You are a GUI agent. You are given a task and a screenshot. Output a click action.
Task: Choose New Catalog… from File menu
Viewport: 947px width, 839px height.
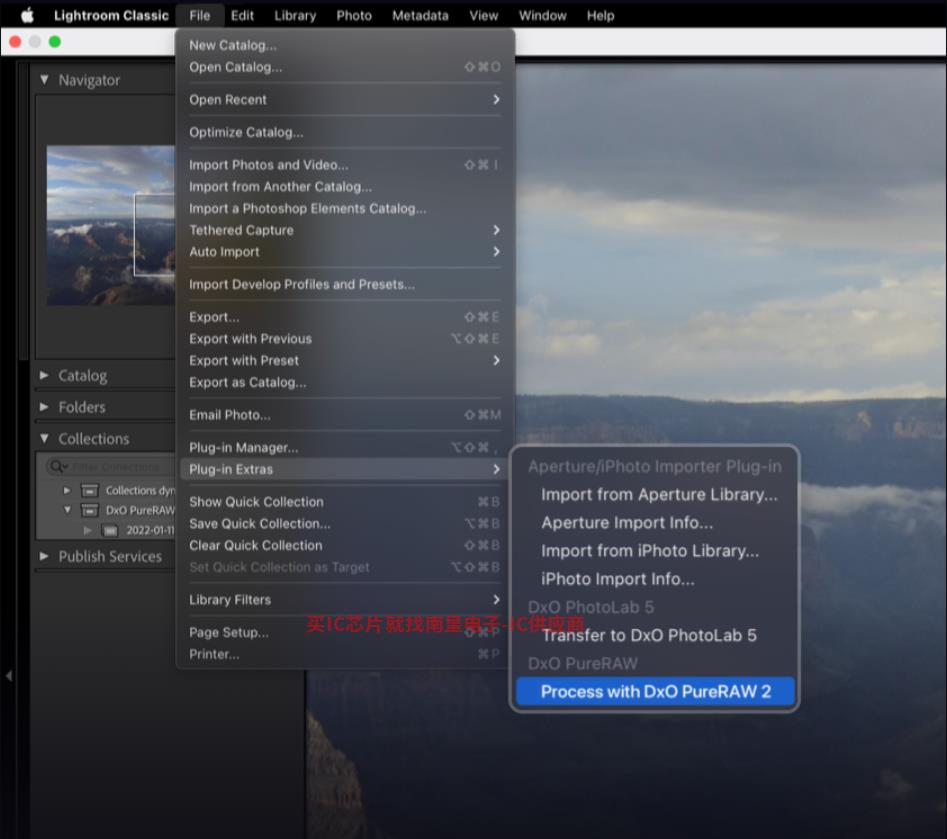(x=345, y=45)
